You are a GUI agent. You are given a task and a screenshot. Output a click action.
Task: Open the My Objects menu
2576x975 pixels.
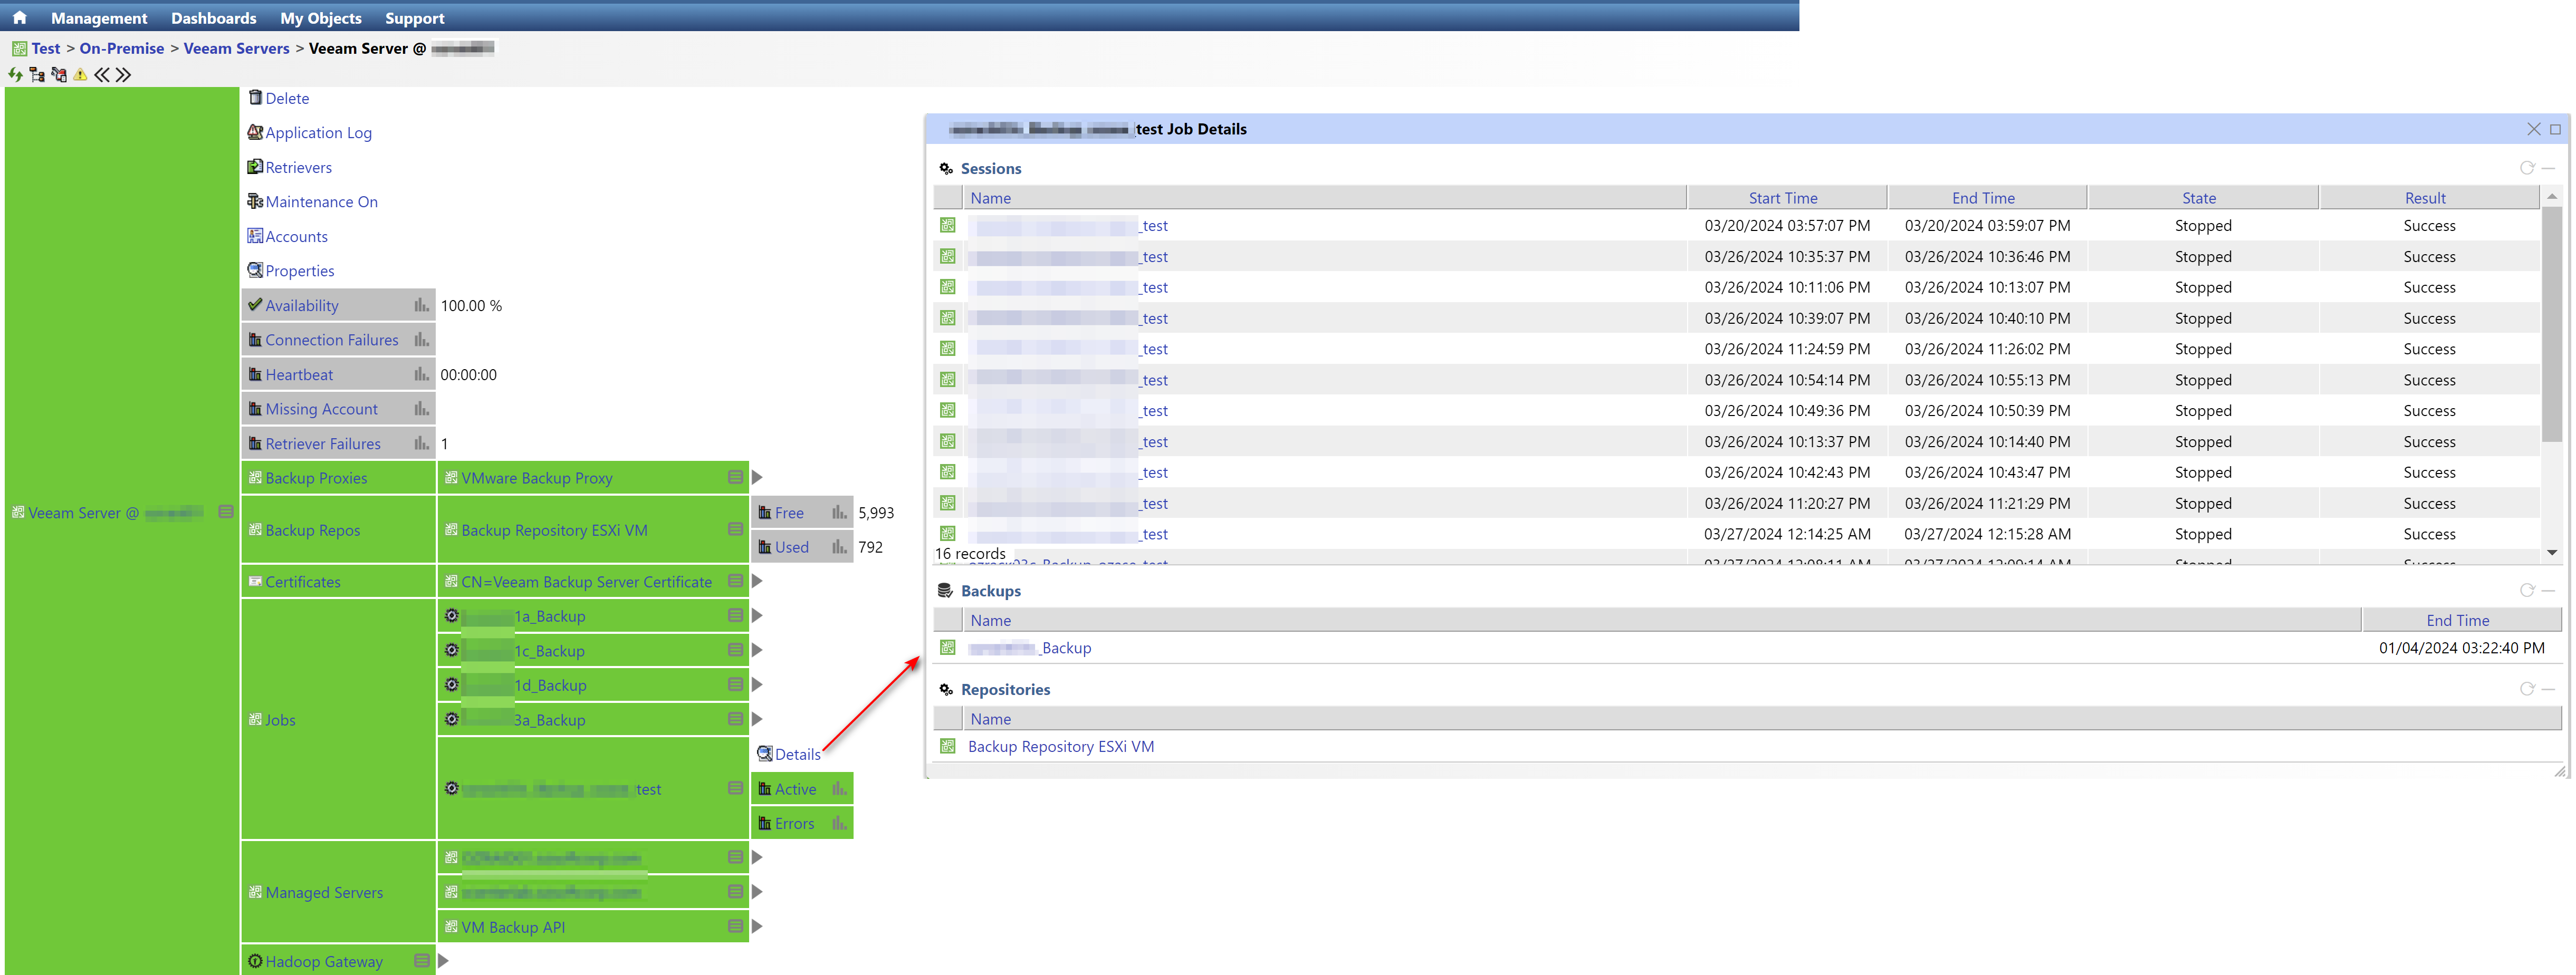pyautogui.click(x=320, y=18)
